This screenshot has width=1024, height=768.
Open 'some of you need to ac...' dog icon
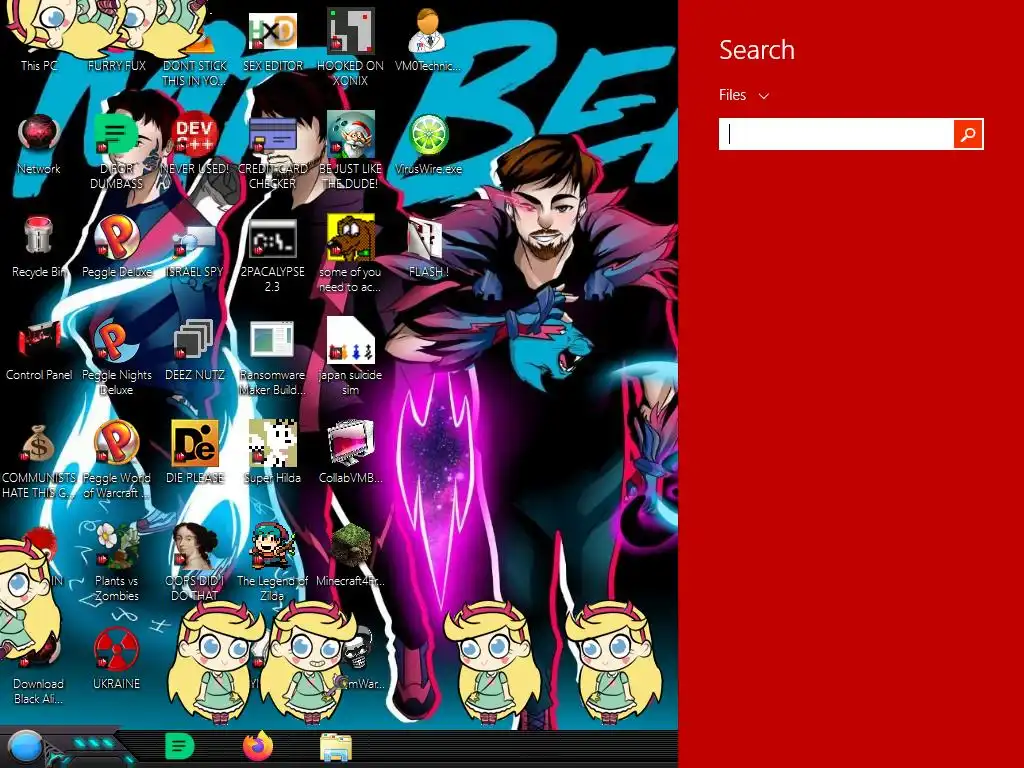point(350,238)
